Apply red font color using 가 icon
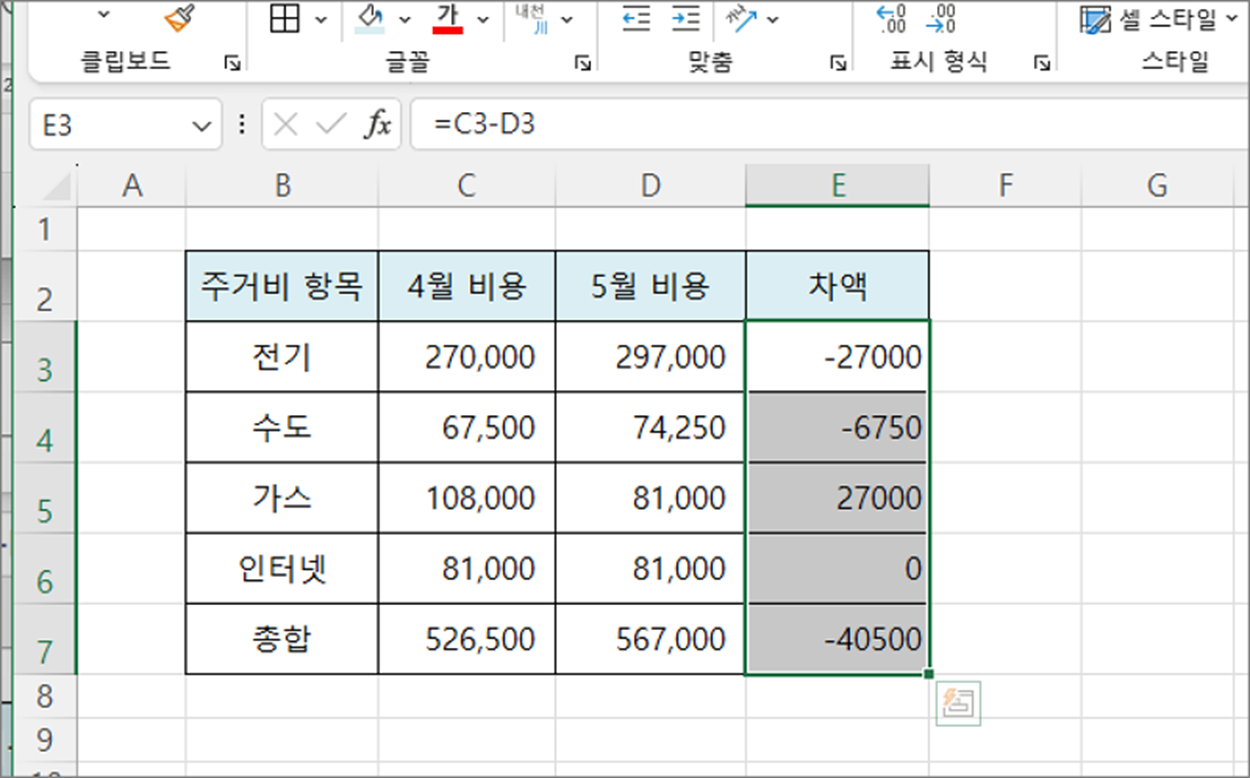 pyautogui.click(x=448, y=18)
